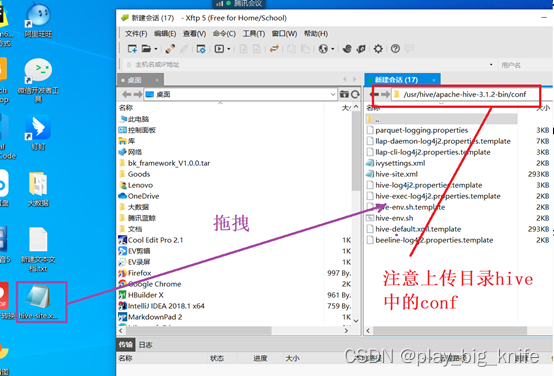The width and height of the screenshot is (554, 376).
Task: Click the back arrow in remote pane
Action: 374,94
